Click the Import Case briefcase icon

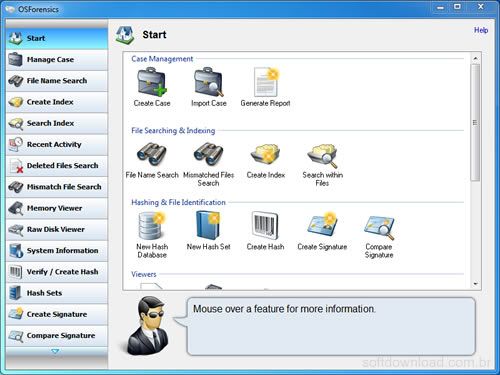[209, 82]
